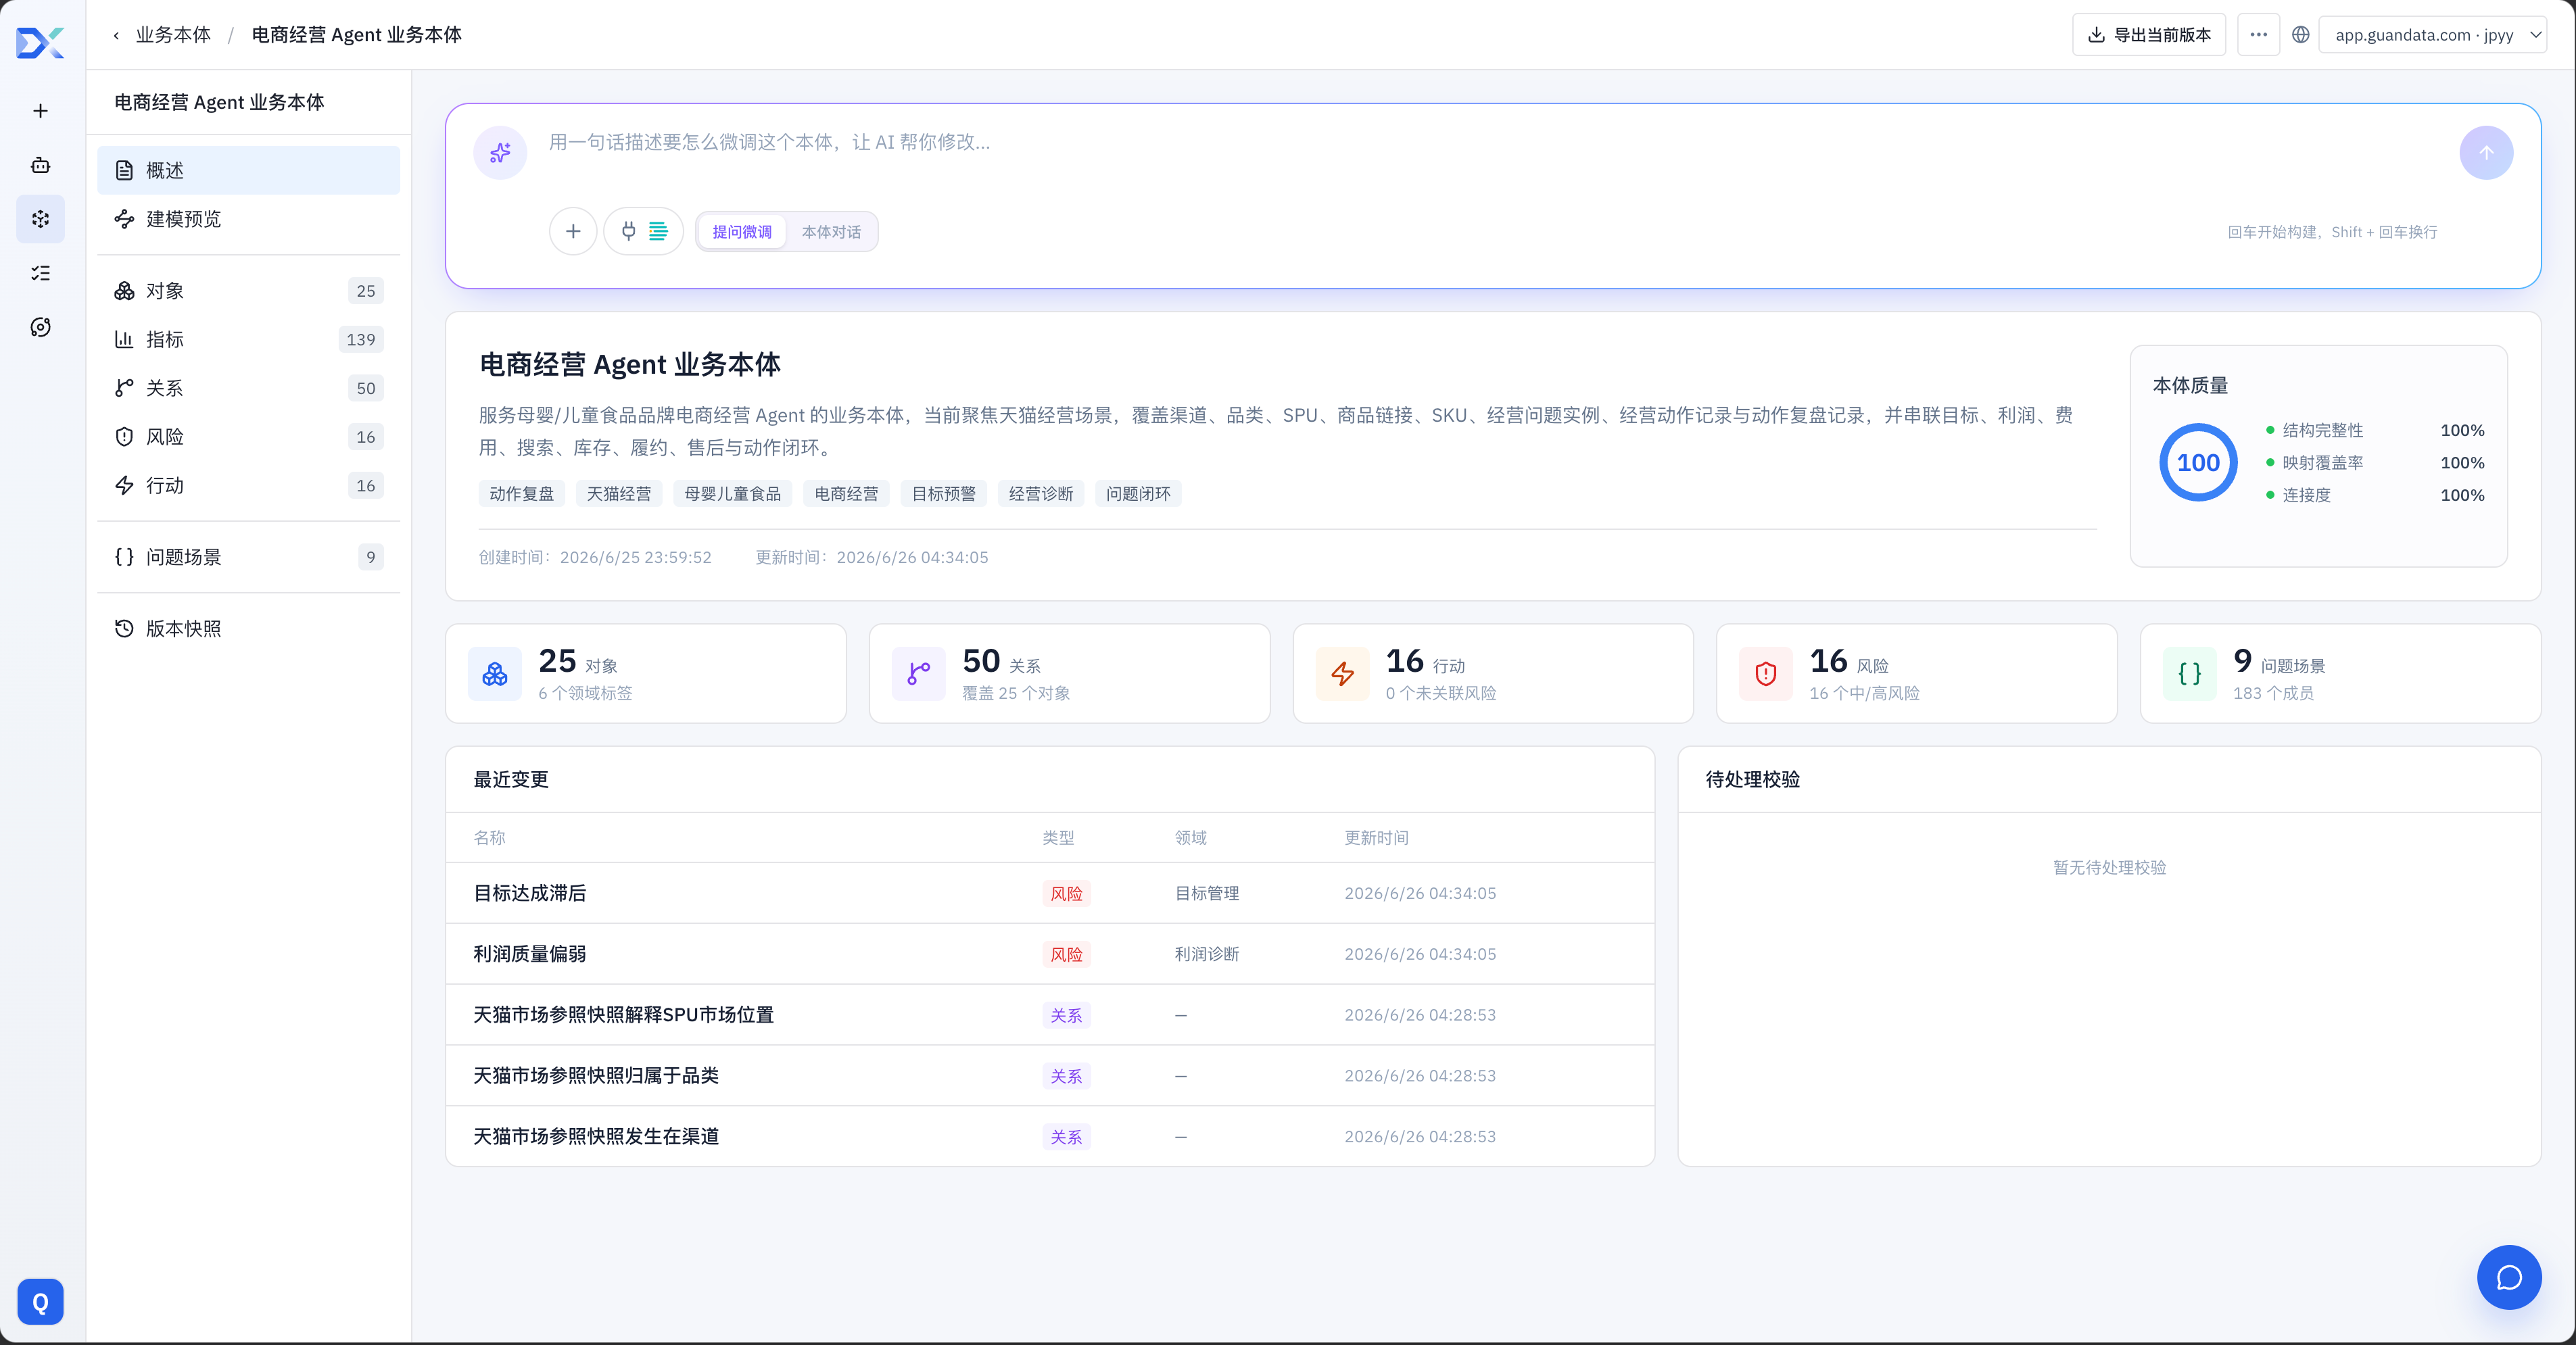
Task: Open 风险 list in the sidebar
Action: [x=248, y=437]
